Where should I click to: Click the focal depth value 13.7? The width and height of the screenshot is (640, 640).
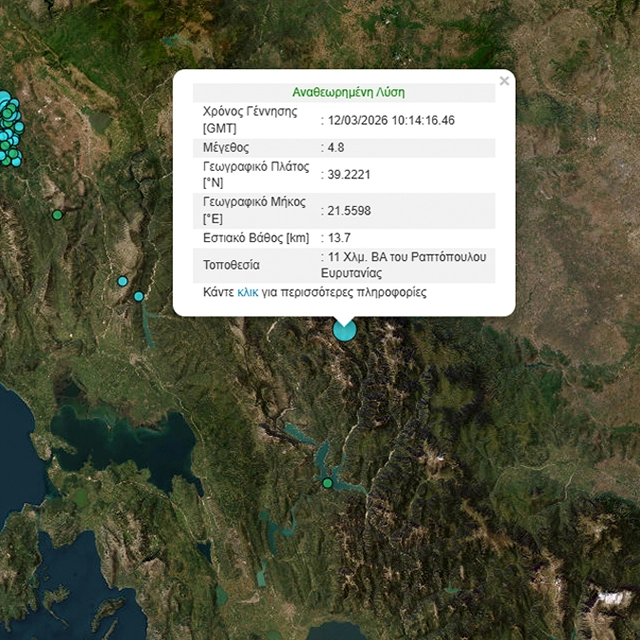point(340,238)
